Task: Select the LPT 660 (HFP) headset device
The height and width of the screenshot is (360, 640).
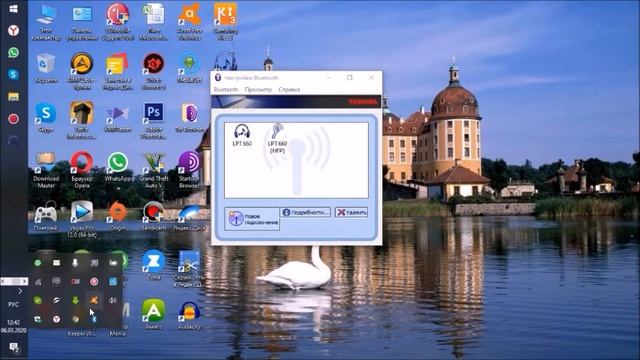Action: pyautogui.click(x=278, y=138)
